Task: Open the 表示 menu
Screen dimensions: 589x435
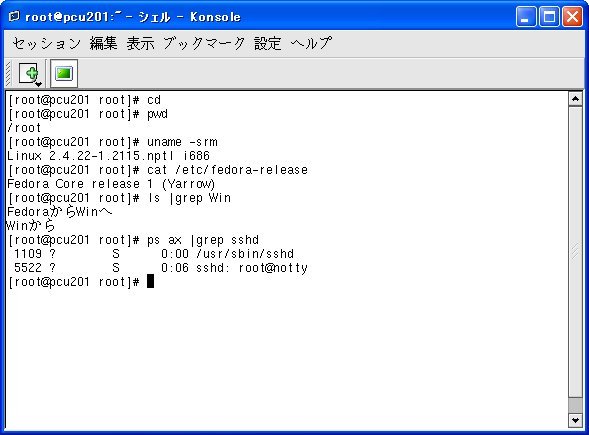Action: pos(140,43)
